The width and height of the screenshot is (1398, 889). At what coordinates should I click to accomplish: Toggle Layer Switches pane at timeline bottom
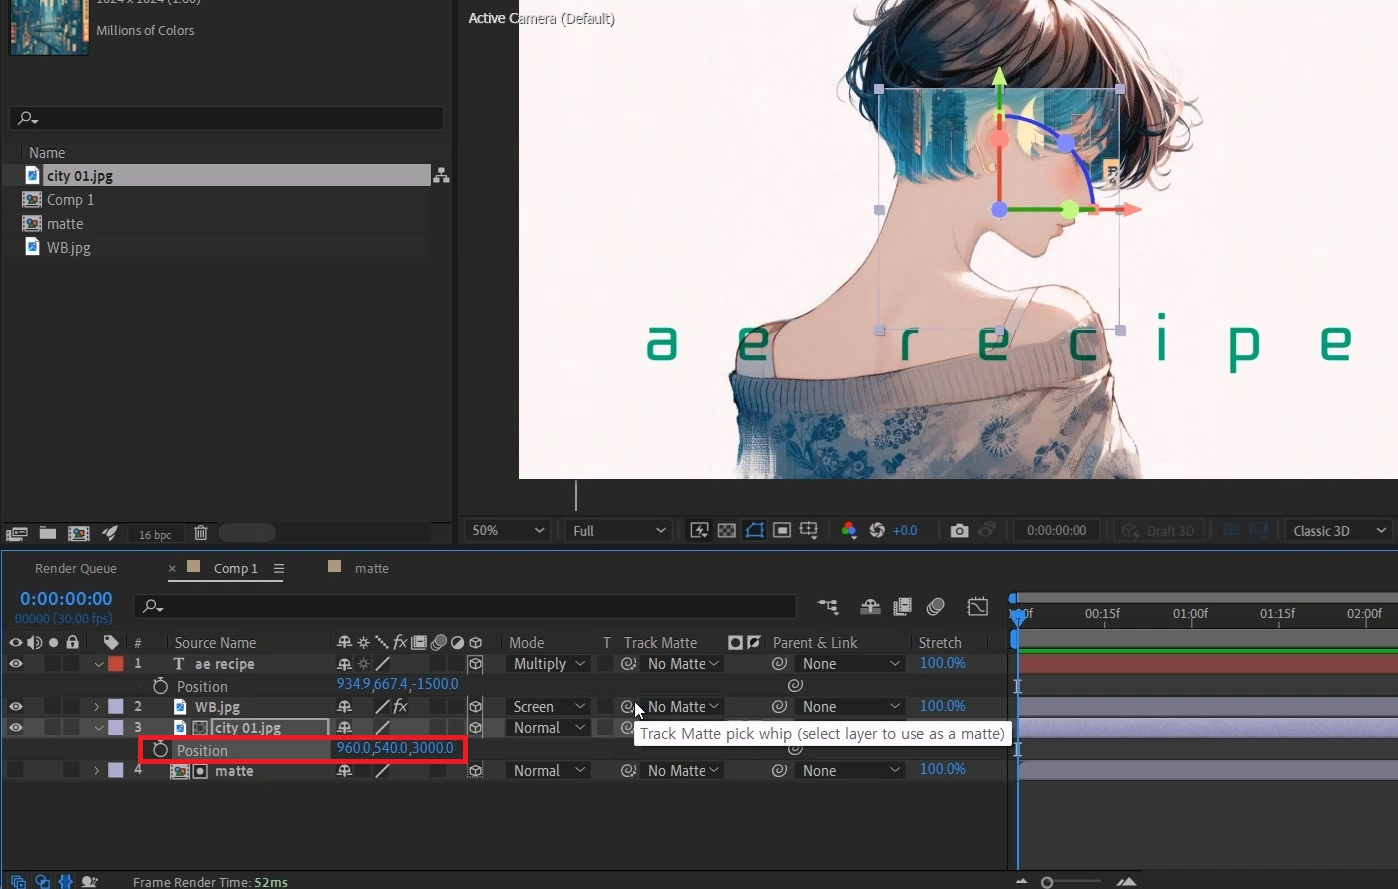point(18,882)
